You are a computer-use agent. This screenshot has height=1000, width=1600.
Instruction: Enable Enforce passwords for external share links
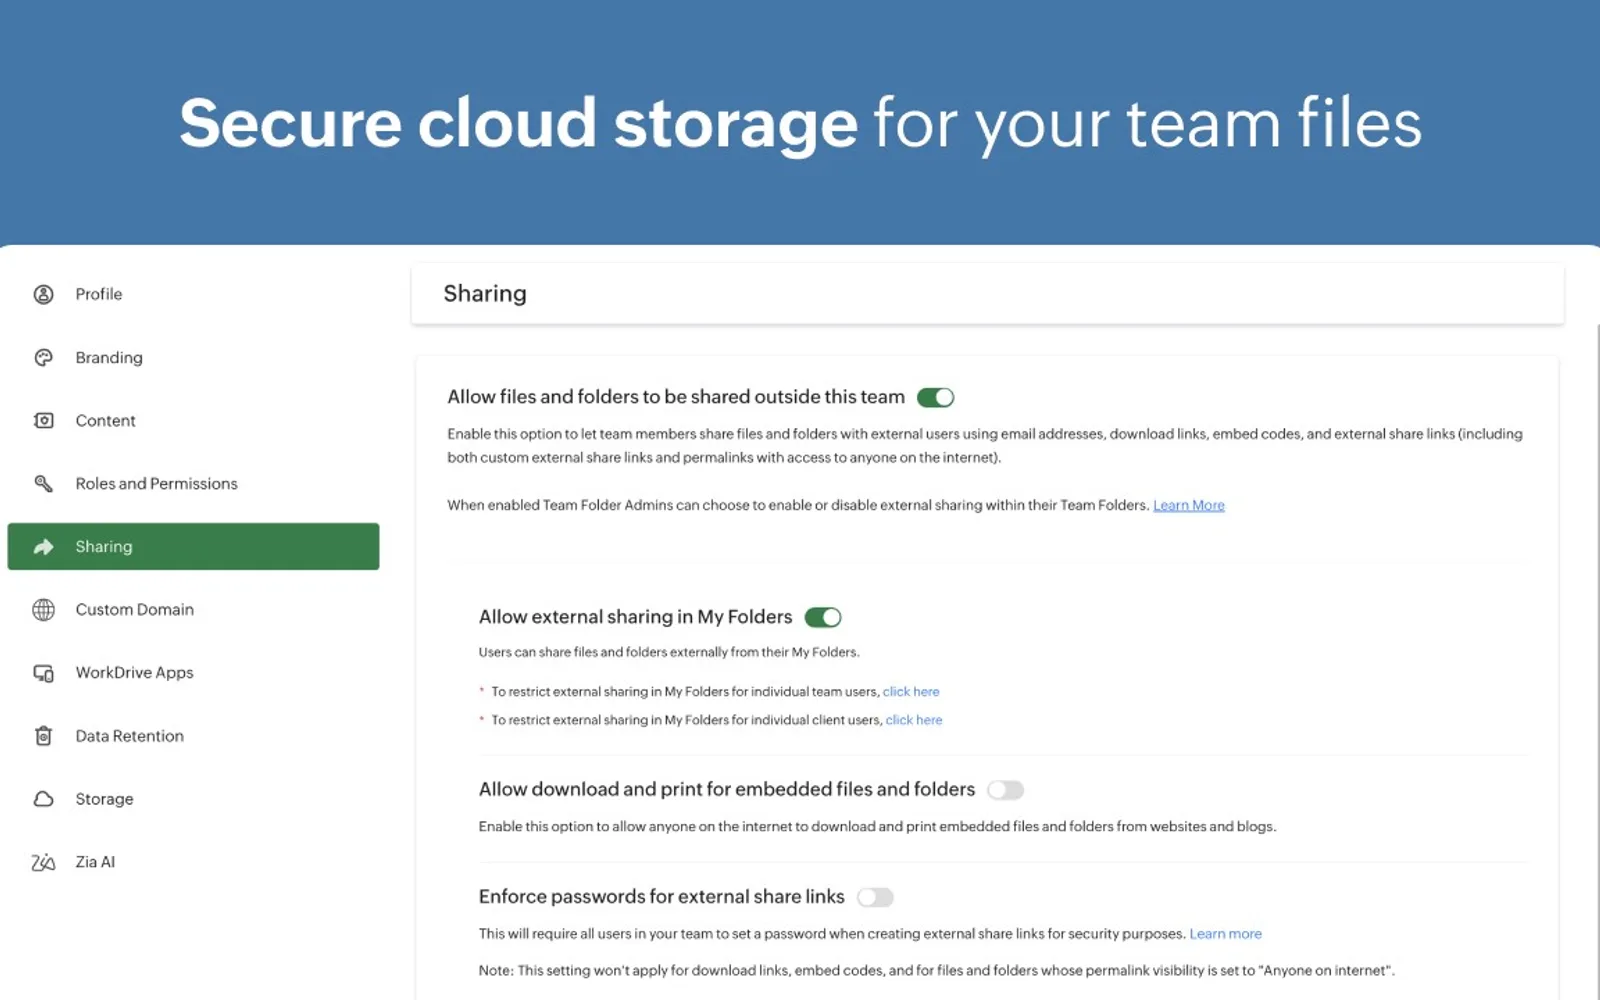pos(875,897)
